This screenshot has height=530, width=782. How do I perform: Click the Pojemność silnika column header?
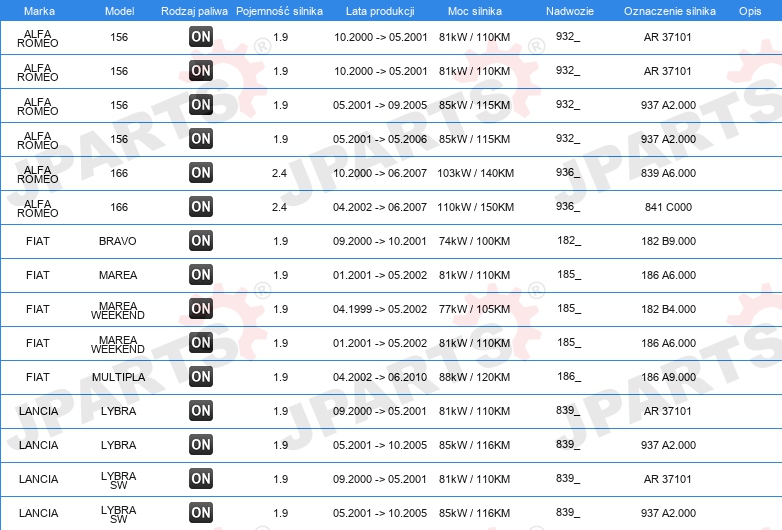279,11
